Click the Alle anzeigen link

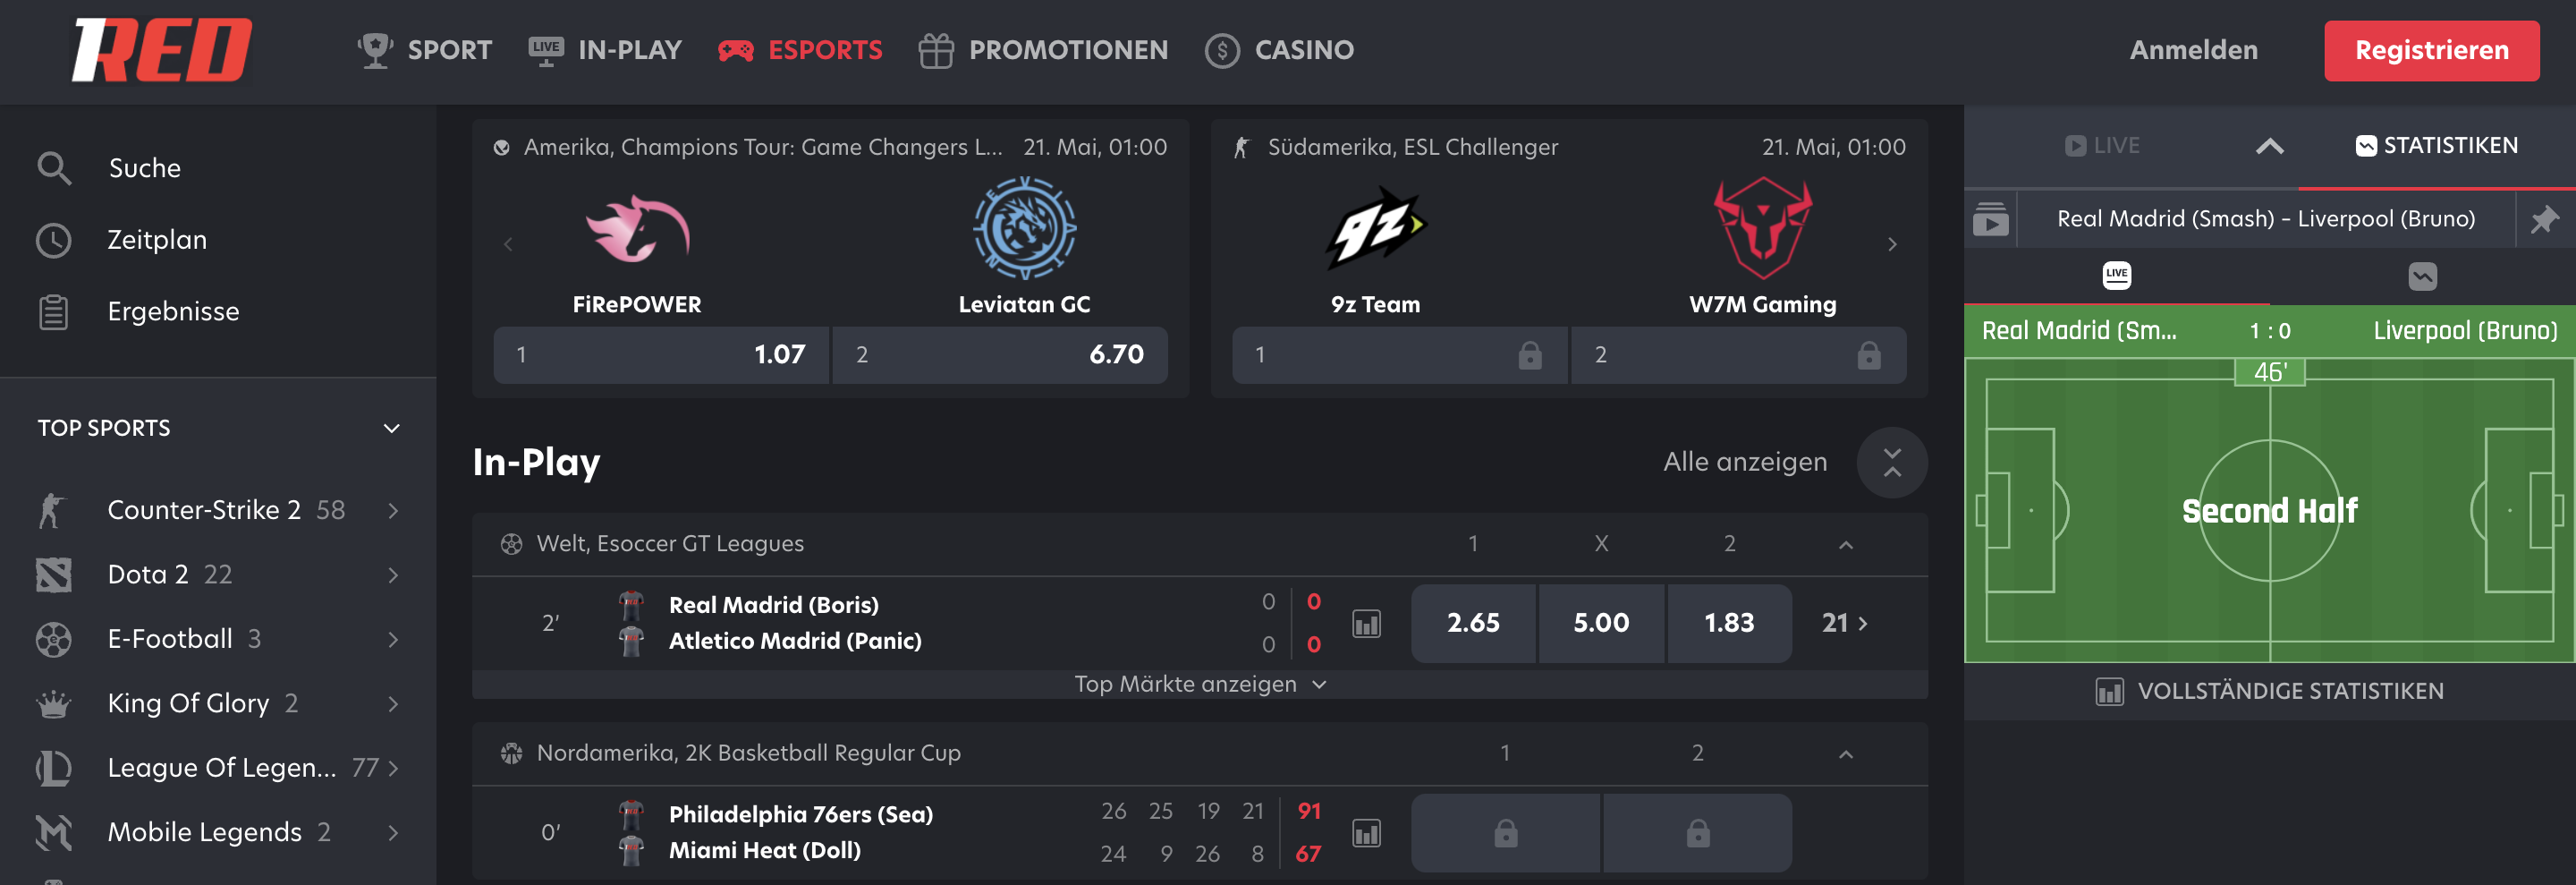point(1744,462)
